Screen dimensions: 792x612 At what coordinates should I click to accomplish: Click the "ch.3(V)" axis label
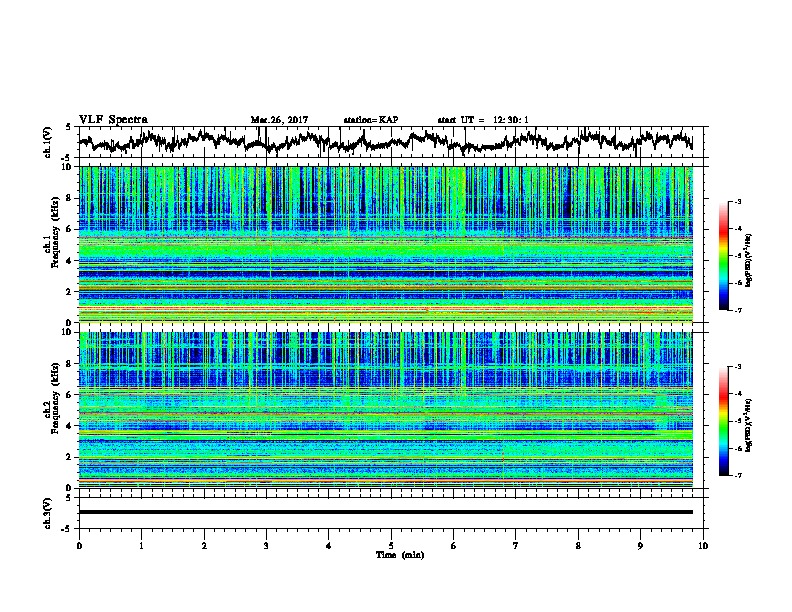pyautogui.click(x=47, y=514)
